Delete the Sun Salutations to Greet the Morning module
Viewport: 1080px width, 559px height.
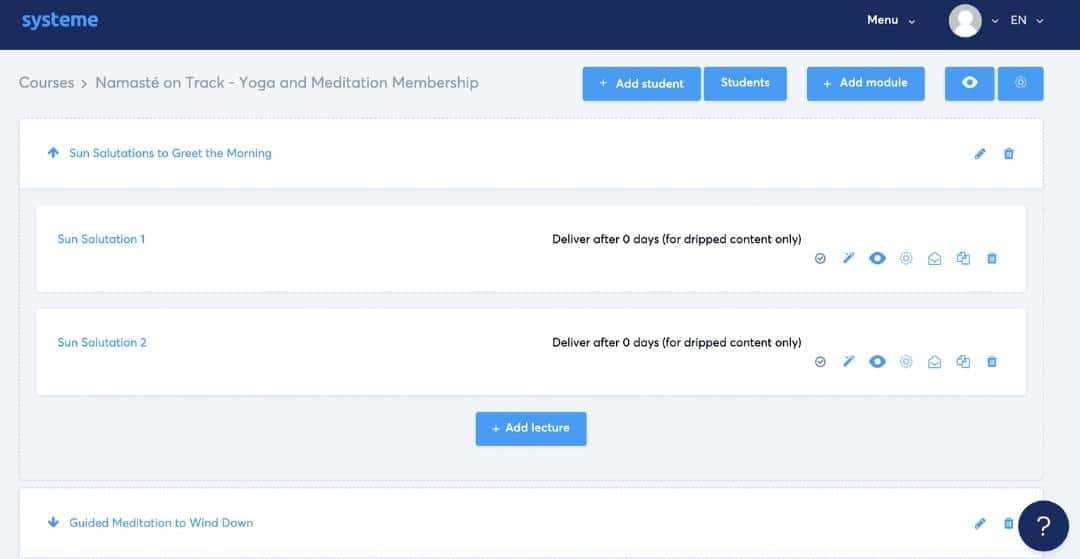[x=1008, y=154]
